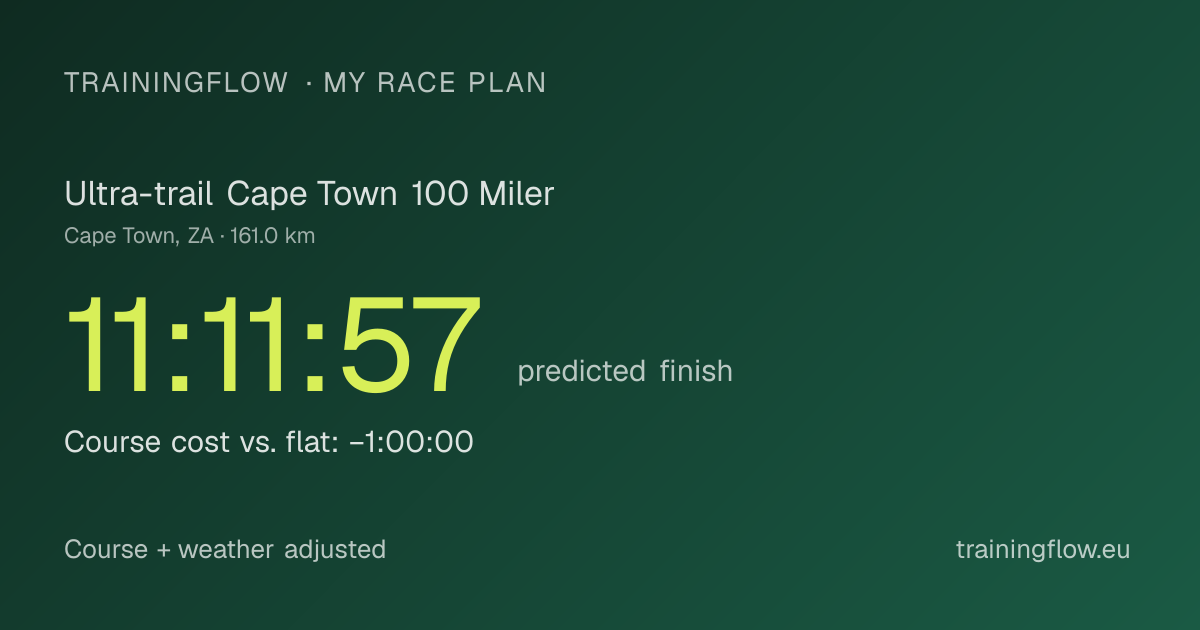This screenshot has height=630, width=1200.
Task: Click the word Miler in the race title
Action: pos(516,193)
